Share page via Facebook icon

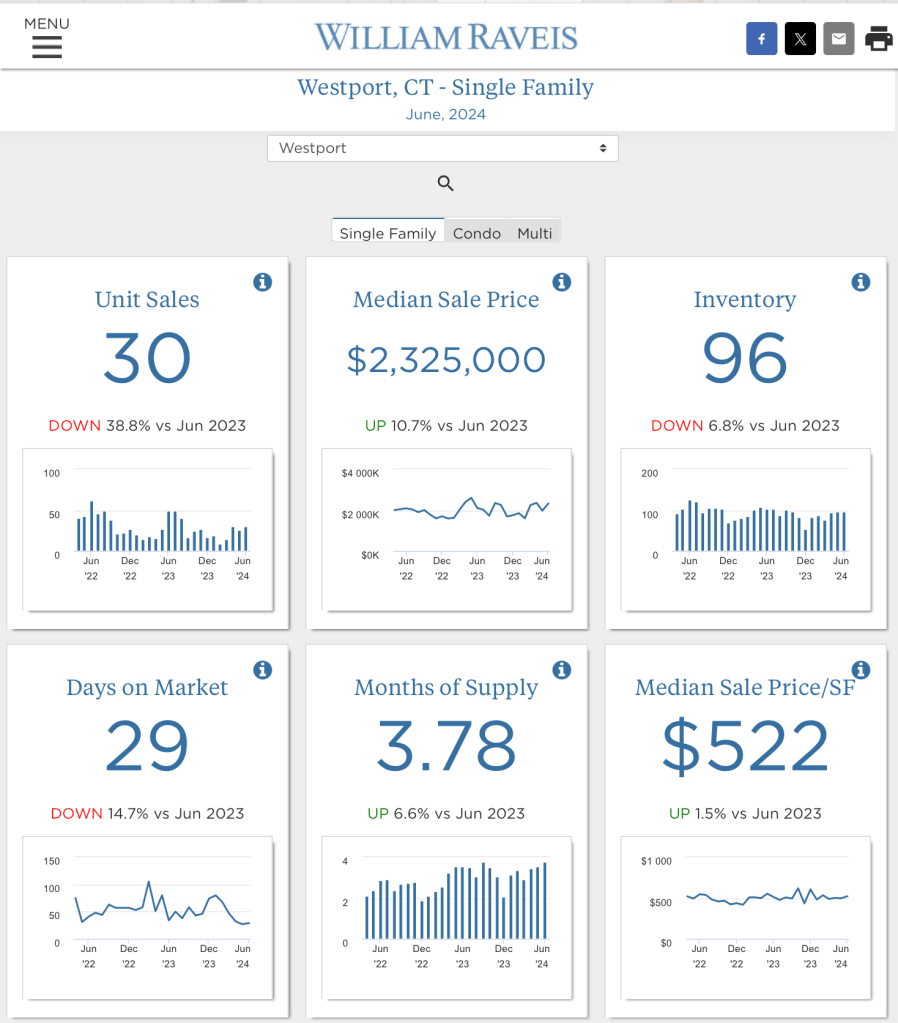coord(761,39)
